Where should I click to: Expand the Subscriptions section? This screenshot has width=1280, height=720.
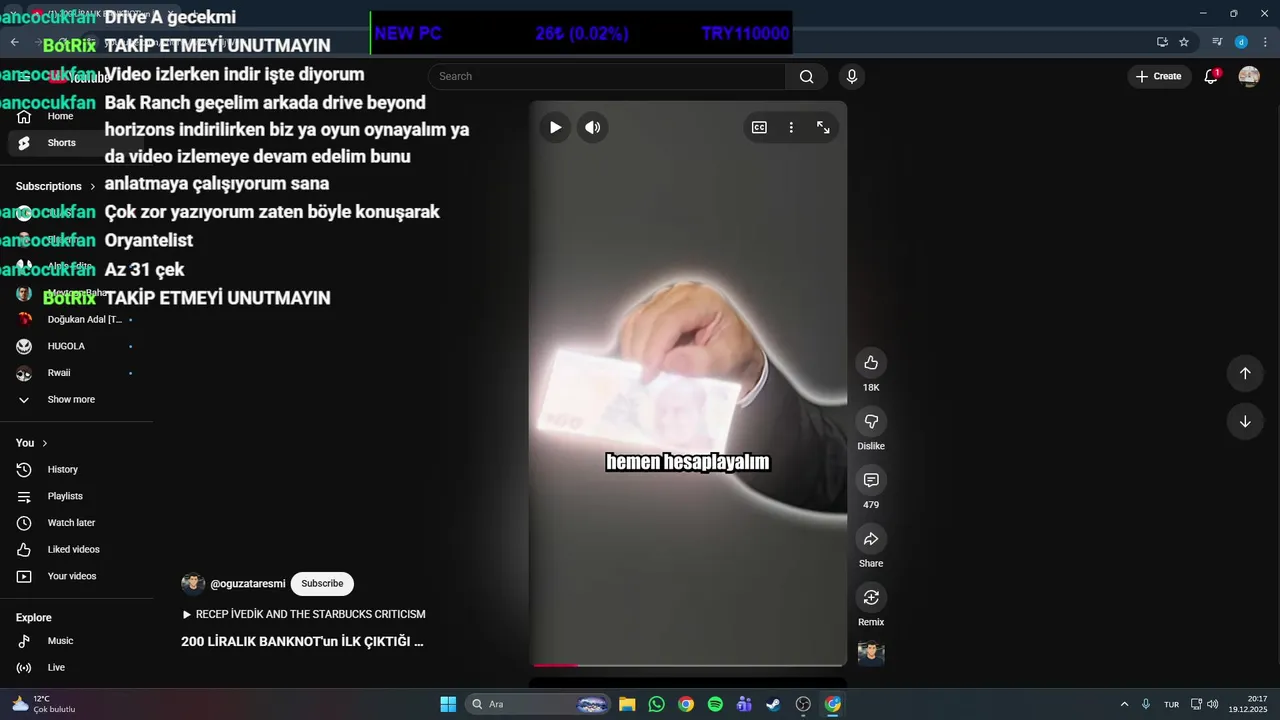point(56,186)
